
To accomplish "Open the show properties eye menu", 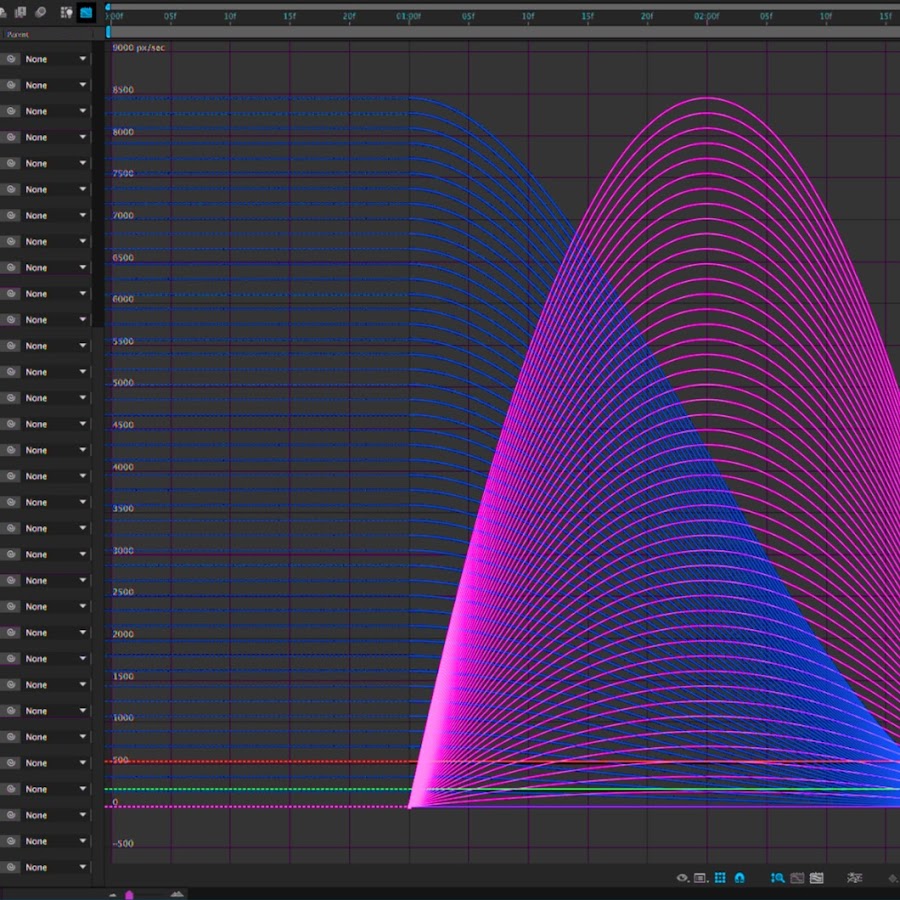I will [x=682, y=878].
